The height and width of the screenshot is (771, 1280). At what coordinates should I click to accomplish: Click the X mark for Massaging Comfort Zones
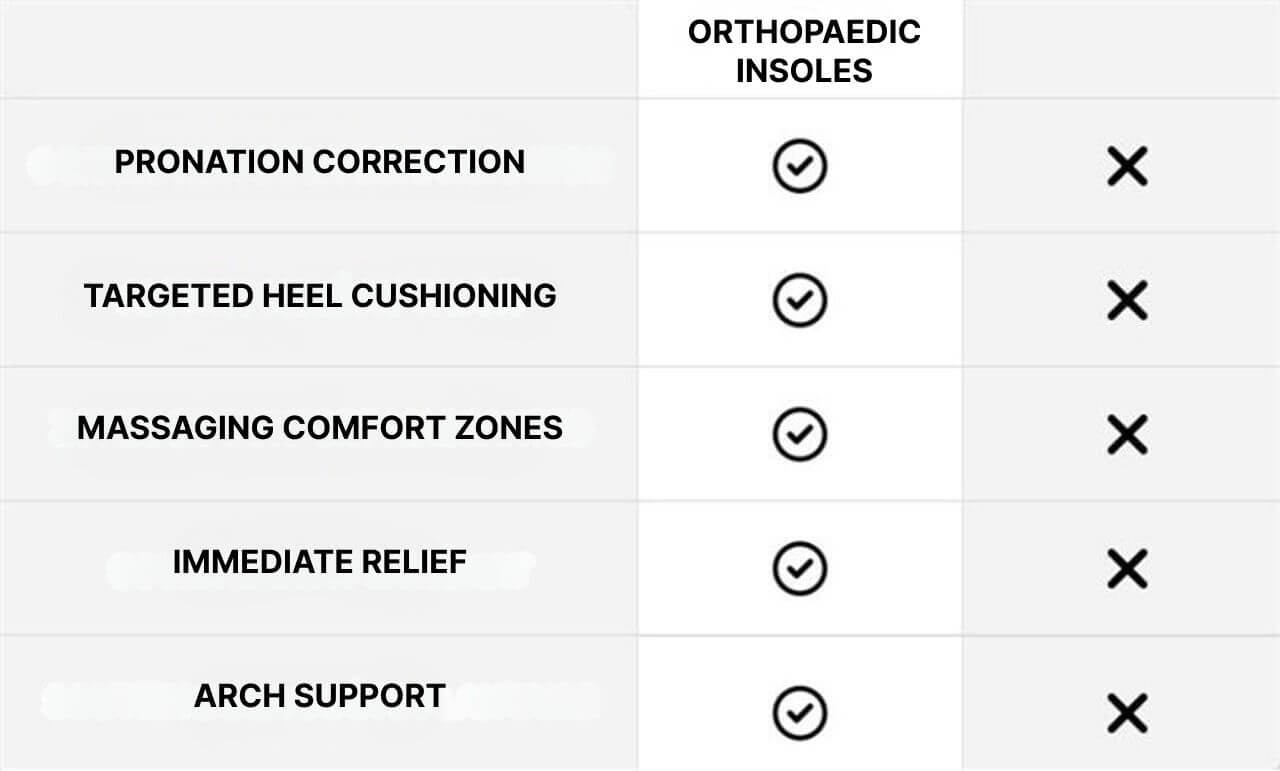tap(1127, 433)
